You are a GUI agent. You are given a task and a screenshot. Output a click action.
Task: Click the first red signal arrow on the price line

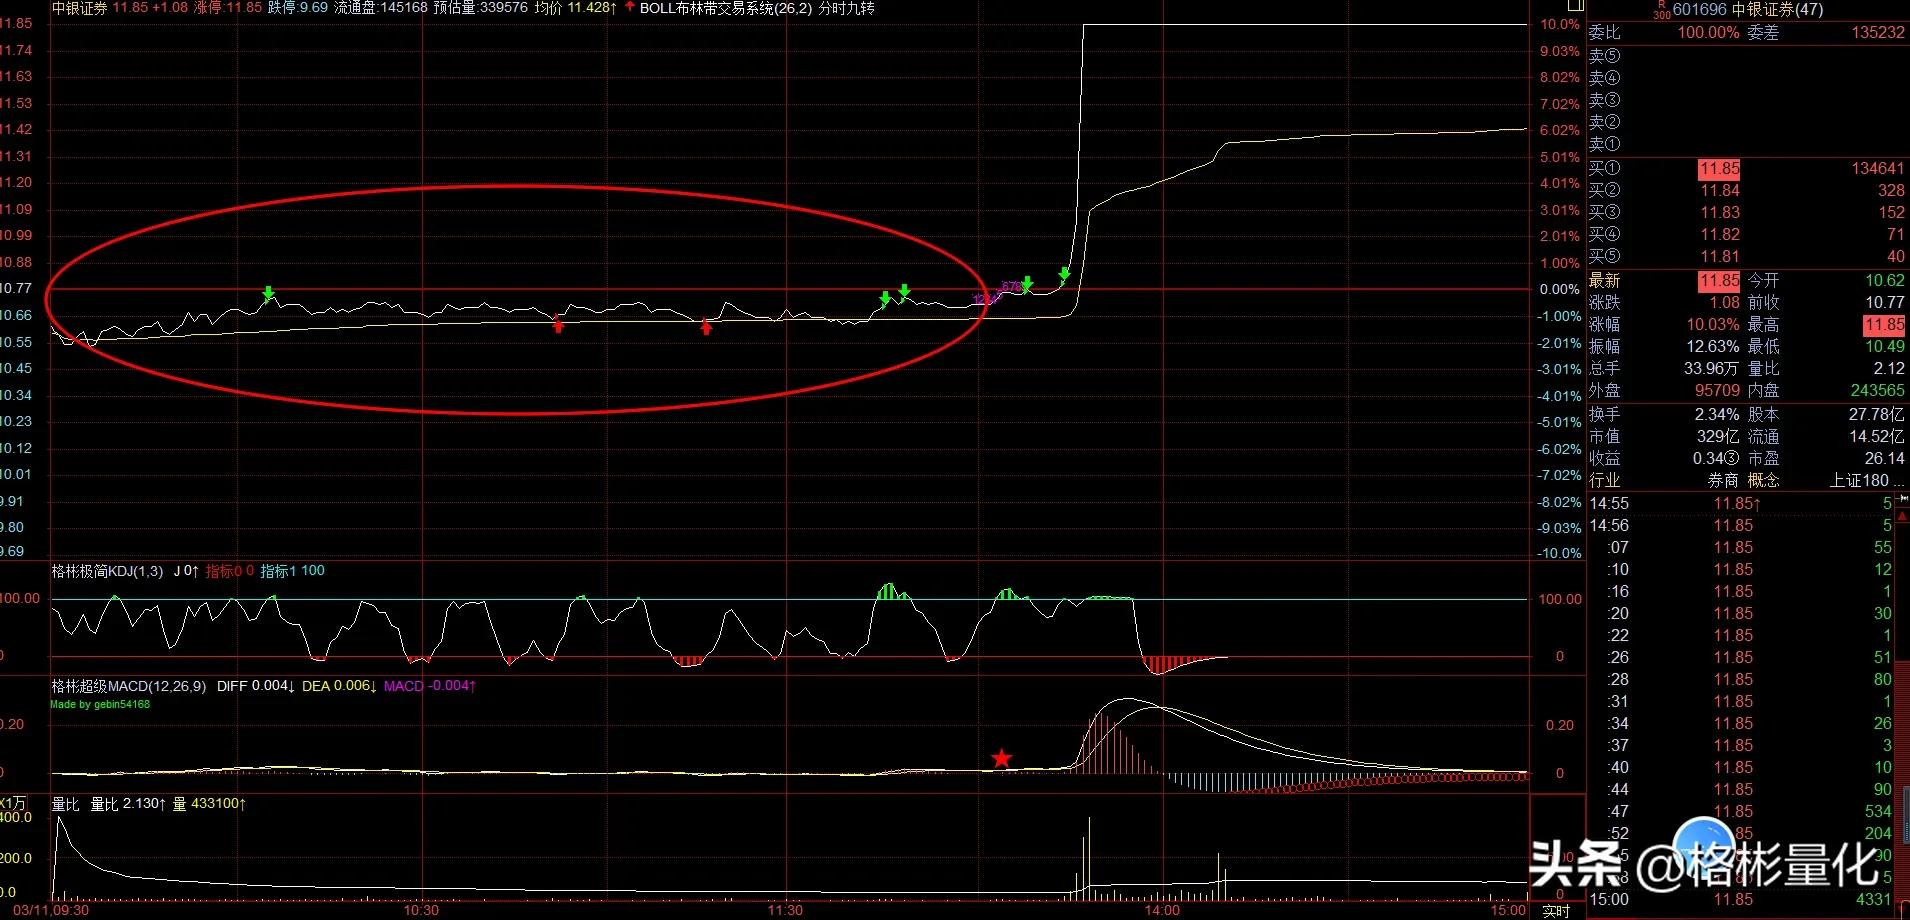tap(558, 324)
